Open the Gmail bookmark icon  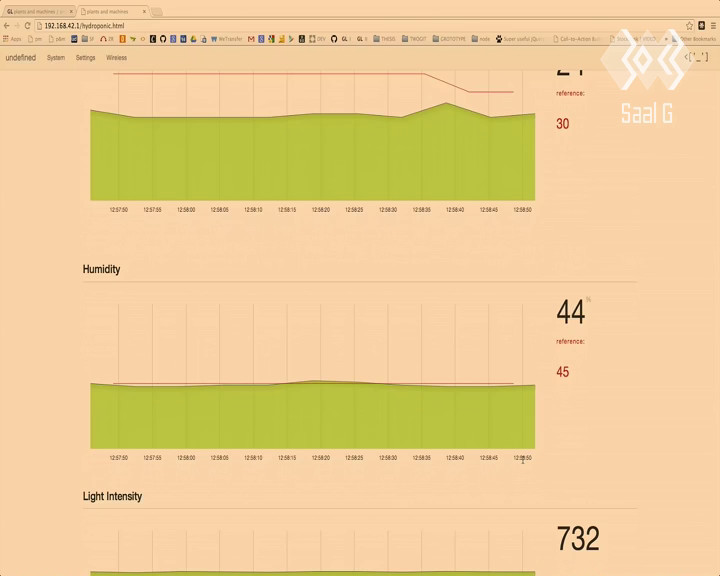[x=251, y=39]
